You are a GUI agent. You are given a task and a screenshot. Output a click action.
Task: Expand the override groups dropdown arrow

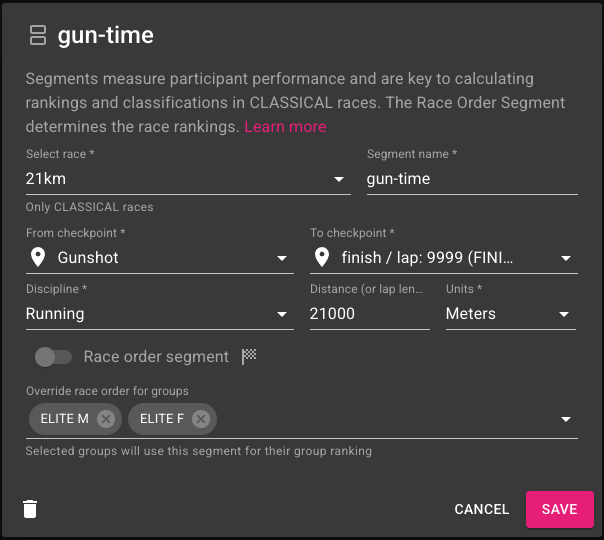(565, 419)
